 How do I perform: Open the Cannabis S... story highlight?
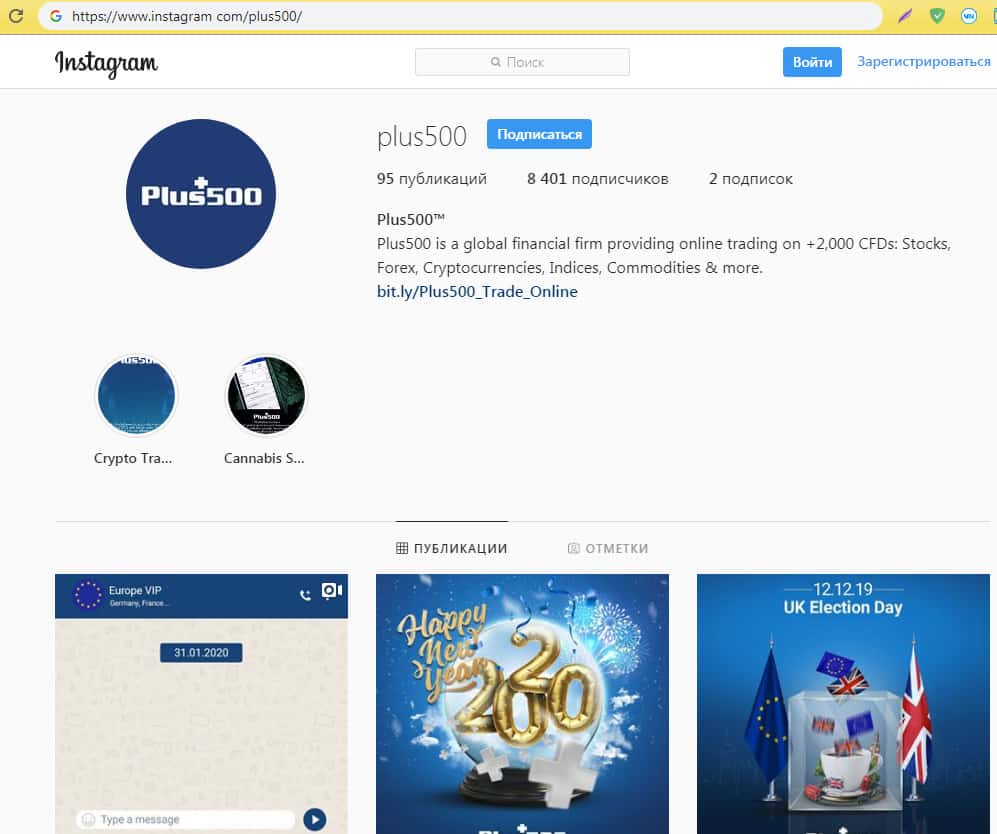click(x=266, y=395)
